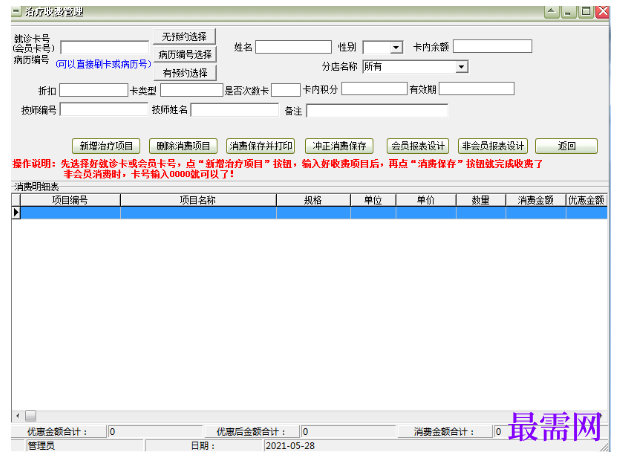Click the 删除消费项目 button
This screenshot has width=620, height=458.
183,146
